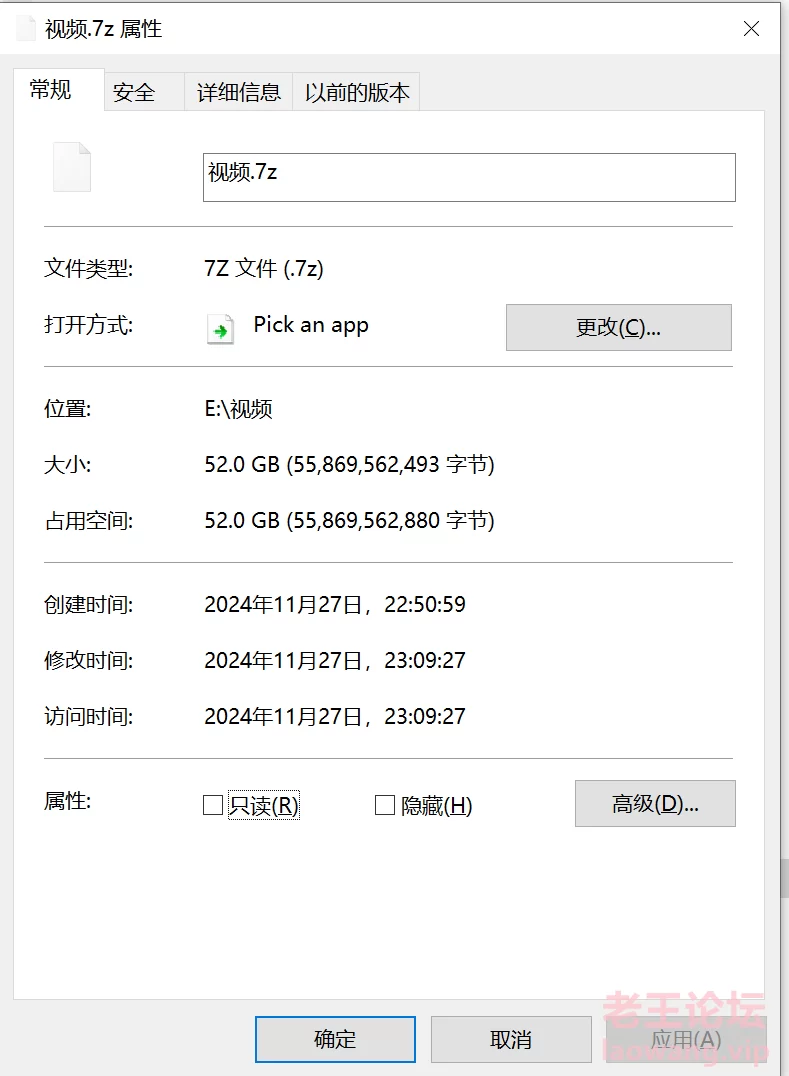Screen dimensions: 789x1076
Task: Open the 以前的版本 tab
Action: pyautogui.click(x=357, y=93)
